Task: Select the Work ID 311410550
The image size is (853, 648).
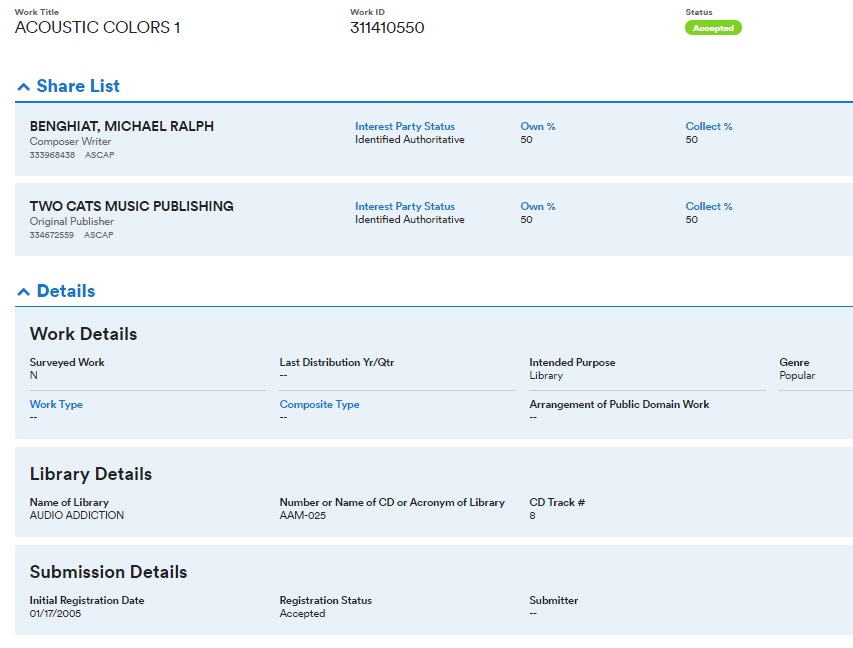Action: (x=387, y=28)
